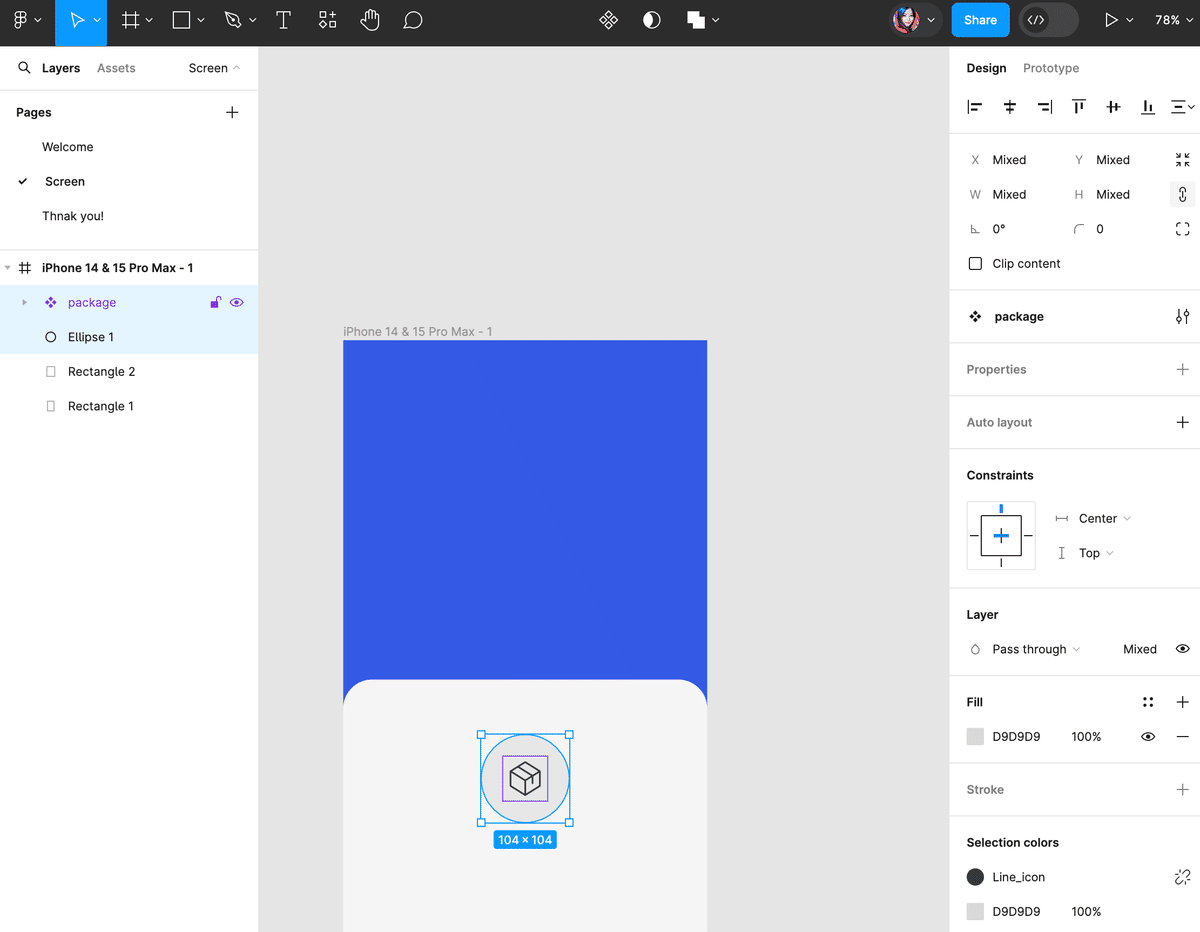Open Pen tool dropdown arrow
This screenshot has height=932, width=1200.
(x=252, y=20)
